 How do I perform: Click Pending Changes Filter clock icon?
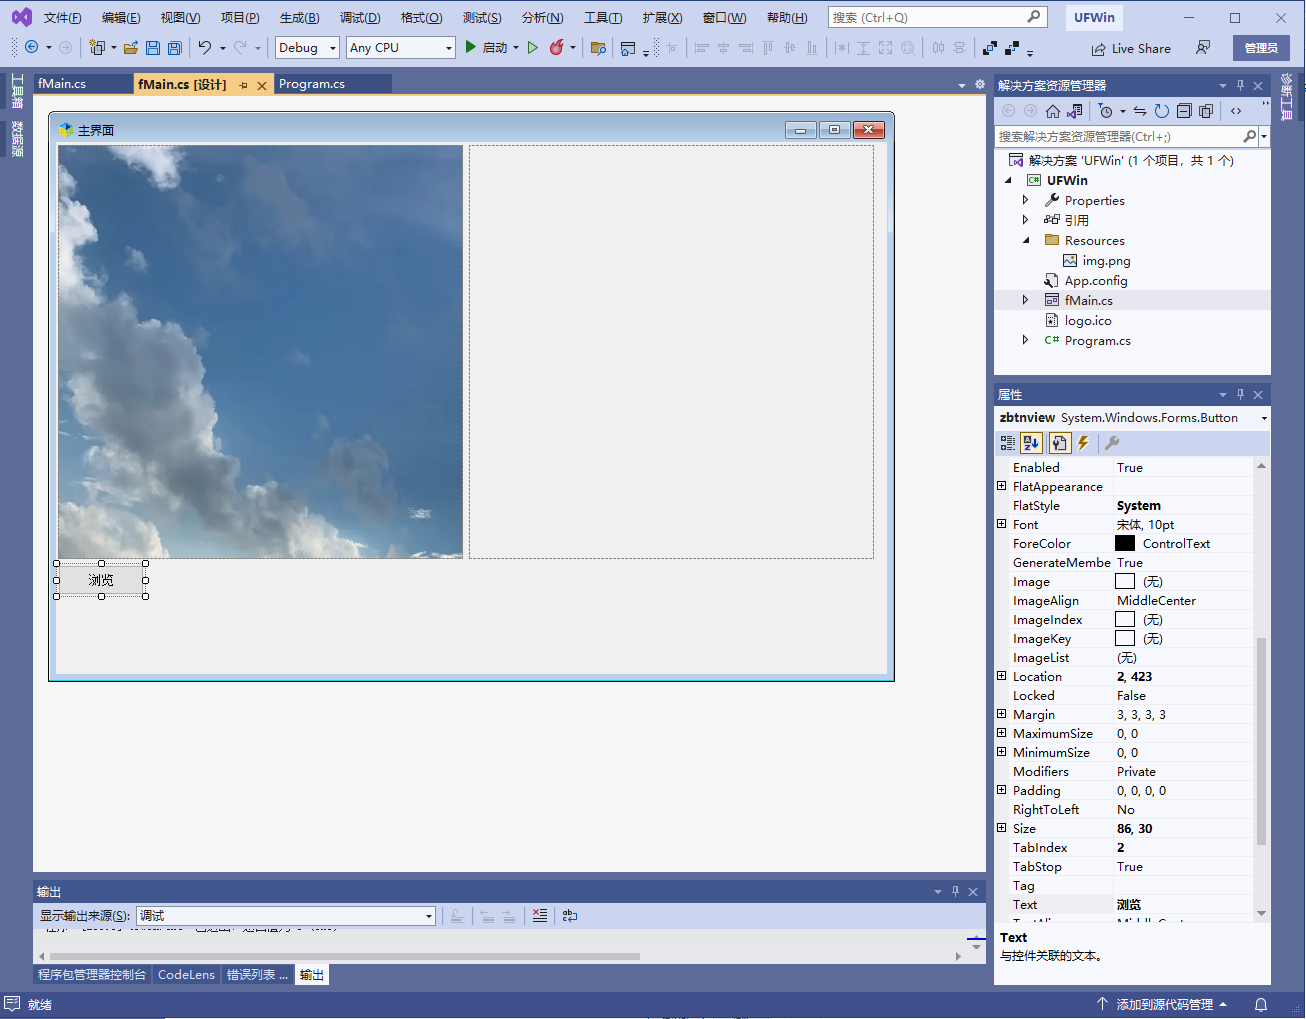[1106, 111]
